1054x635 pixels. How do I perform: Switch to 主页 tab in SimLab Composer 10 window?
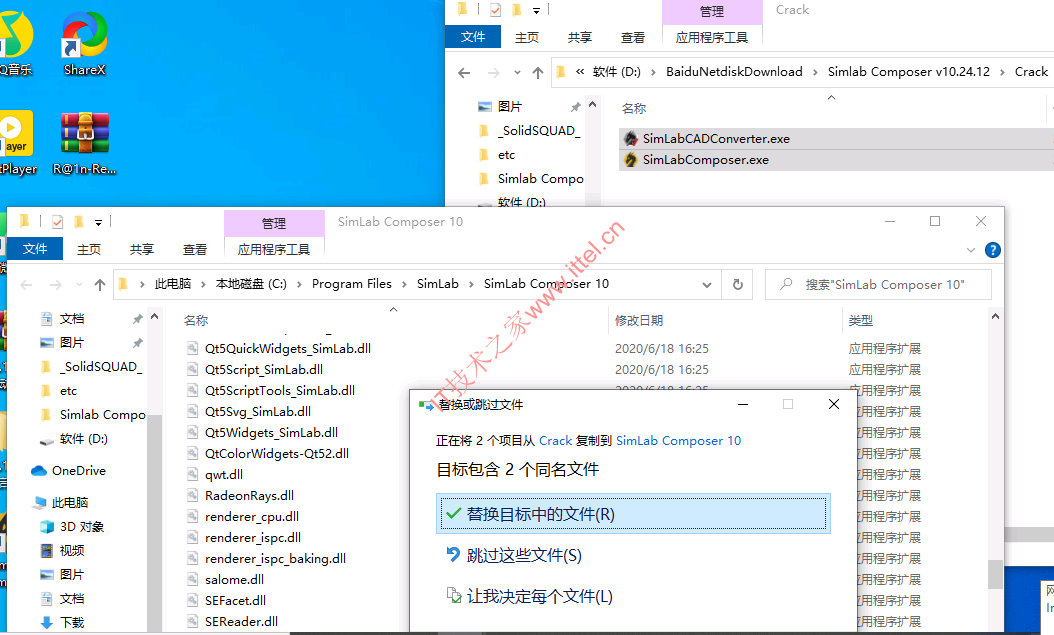89,249
